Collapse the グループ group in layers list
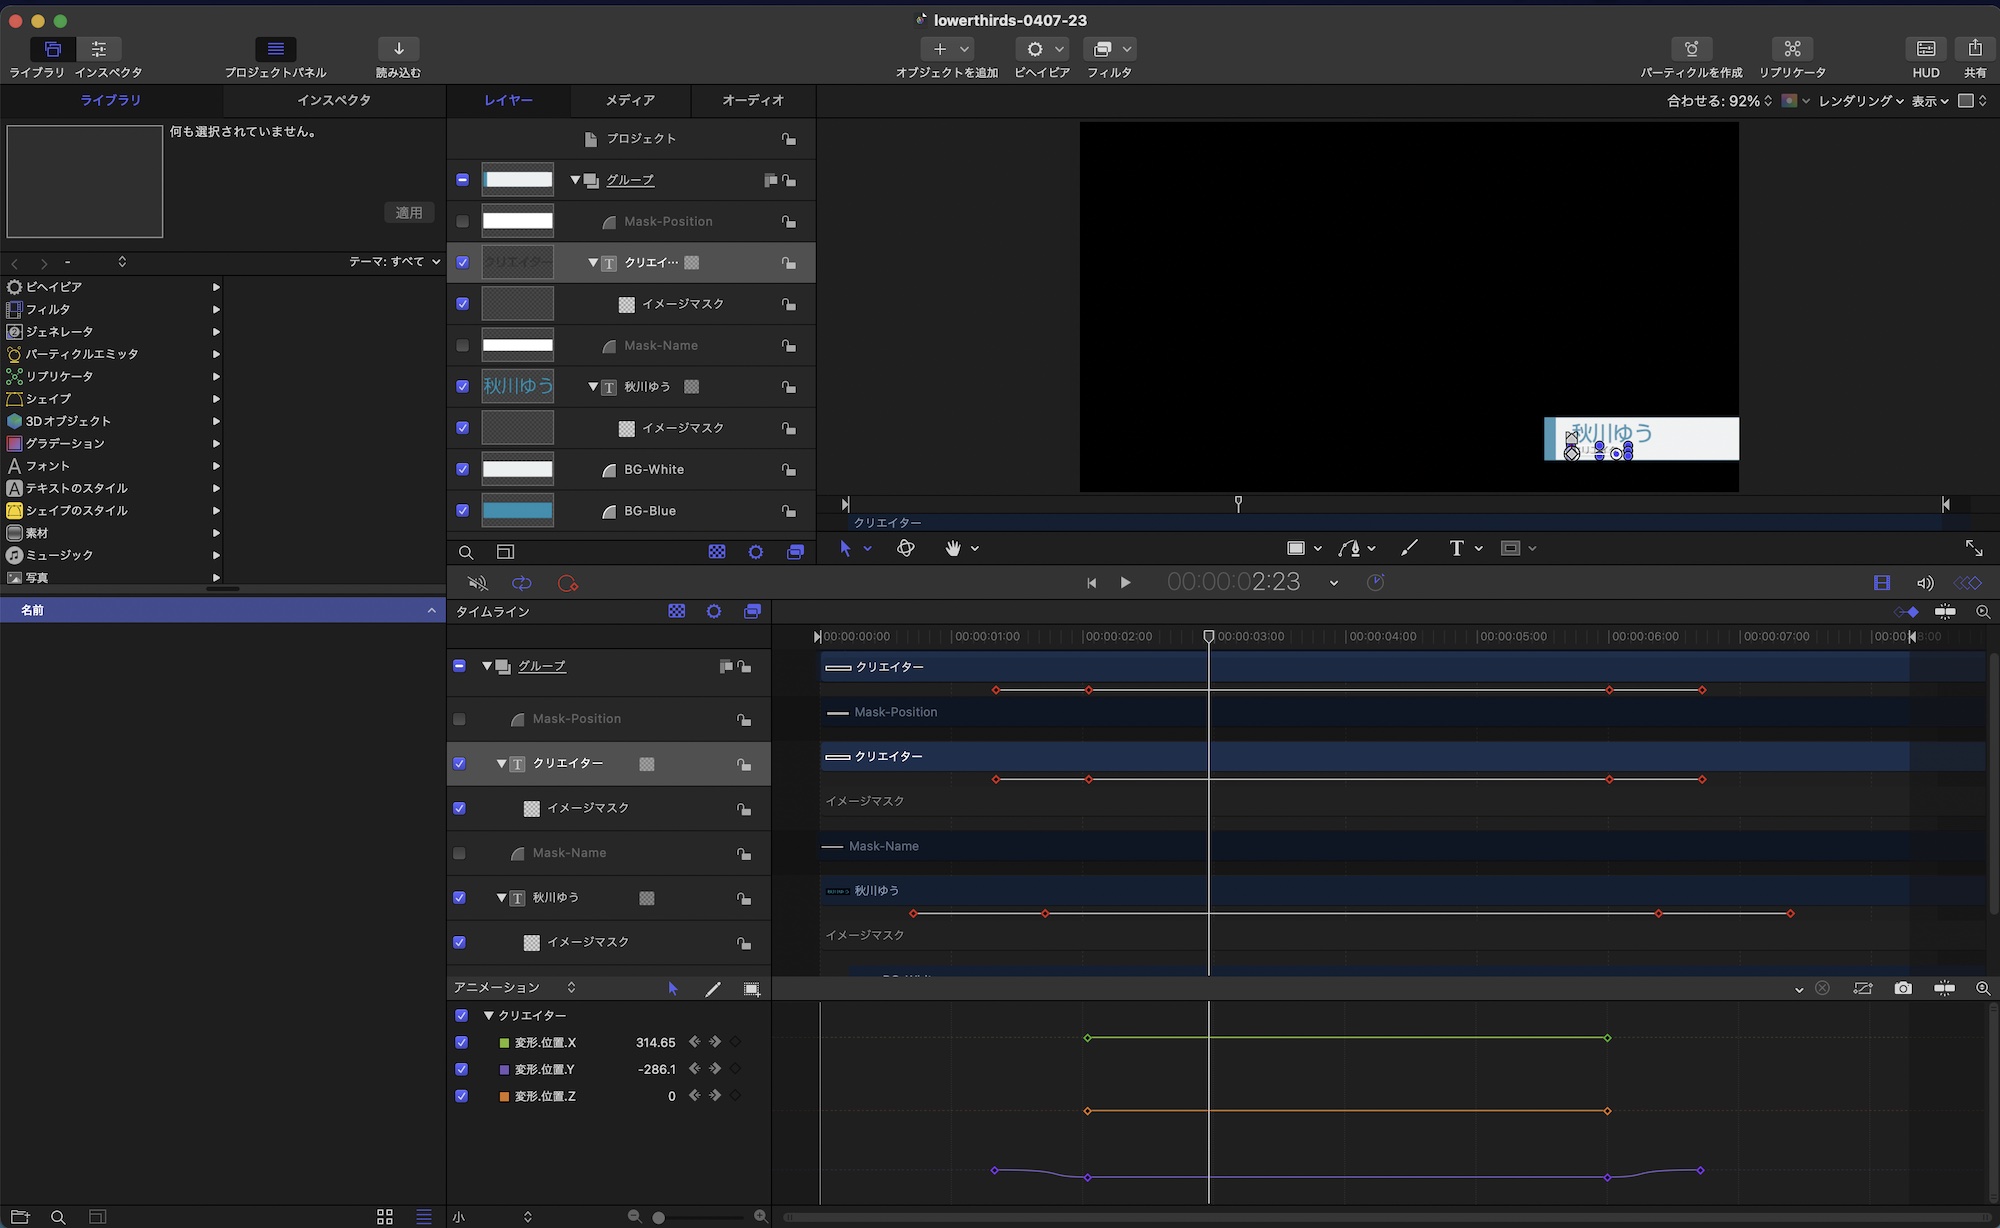 (575, 180)
